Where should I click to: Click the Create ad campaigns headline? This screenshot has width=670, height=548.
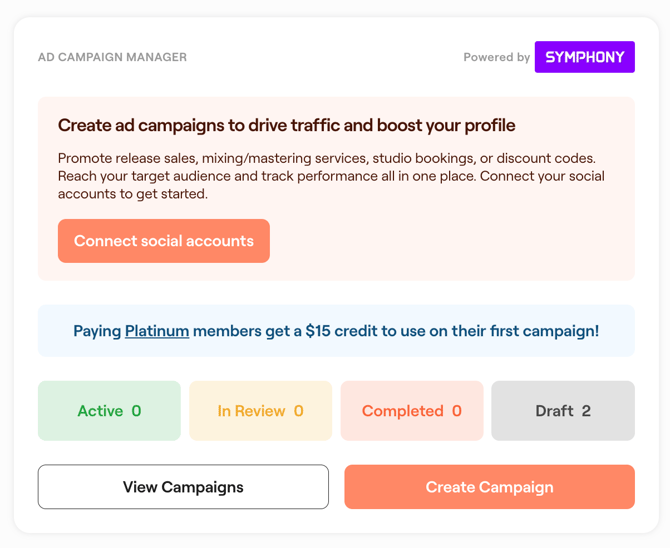point(286,125)
